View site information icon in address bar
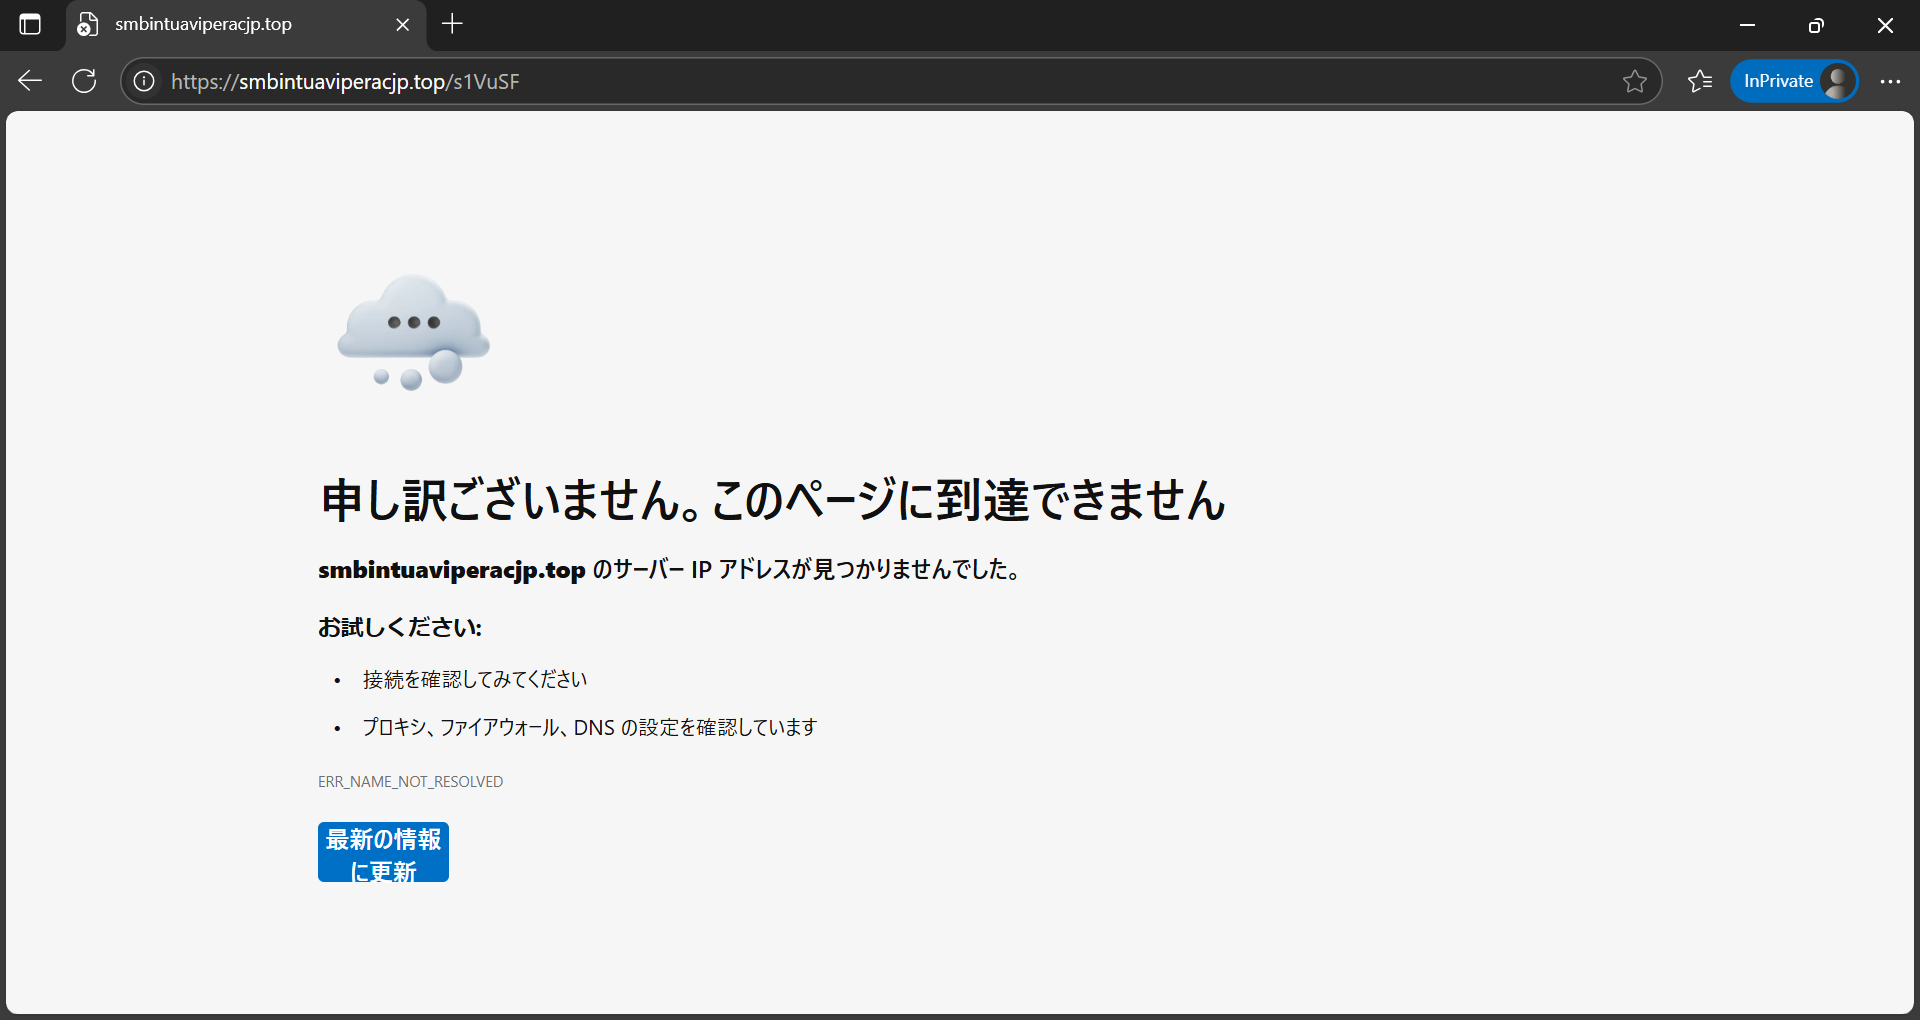 [x=144, y=81]
